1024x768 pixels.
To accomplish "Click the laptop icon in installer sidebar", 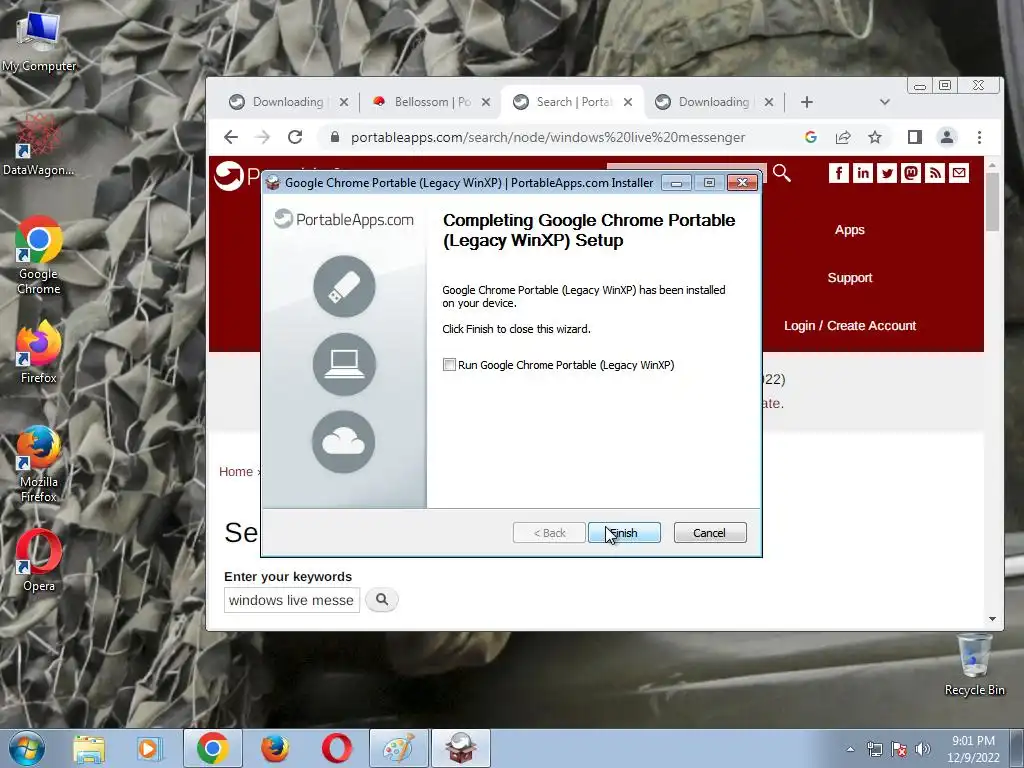I will 344,364.
